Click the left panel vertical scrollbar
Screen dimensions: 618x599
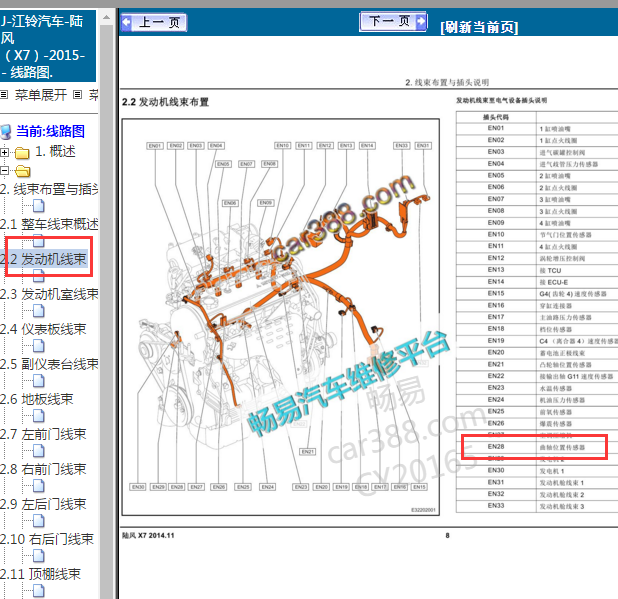coord(107,350)
